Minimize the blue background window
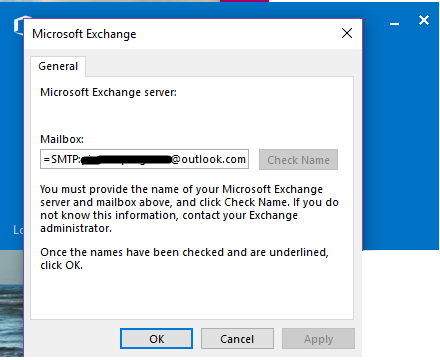Screen dimensions: 440x360 click(x=395, y=23)
